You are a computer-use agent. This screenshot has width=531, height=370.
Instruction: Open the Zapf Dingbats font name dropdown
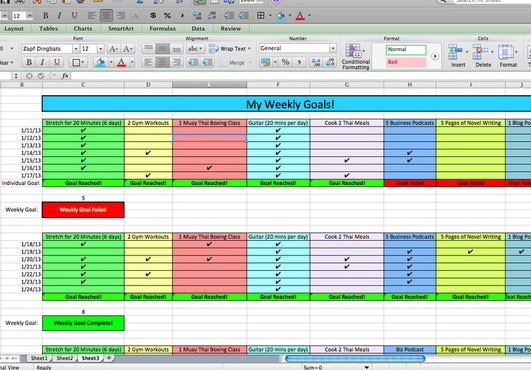point(76,49)
